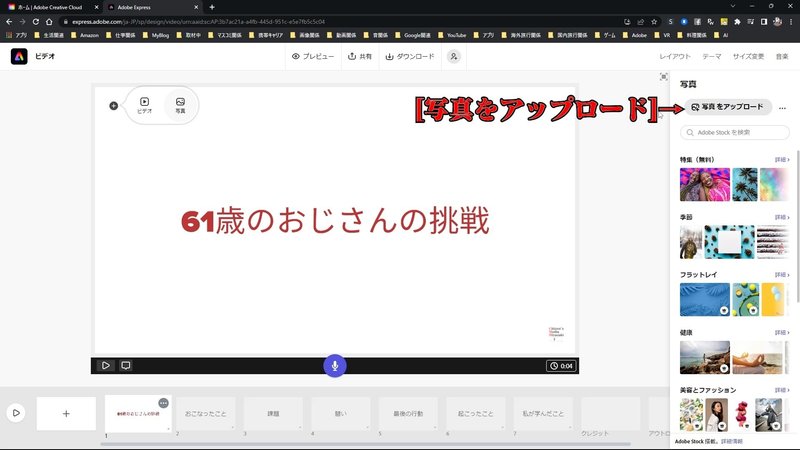Reload the page with the refresh icon

pyautogui.click(x=36, y=21)
